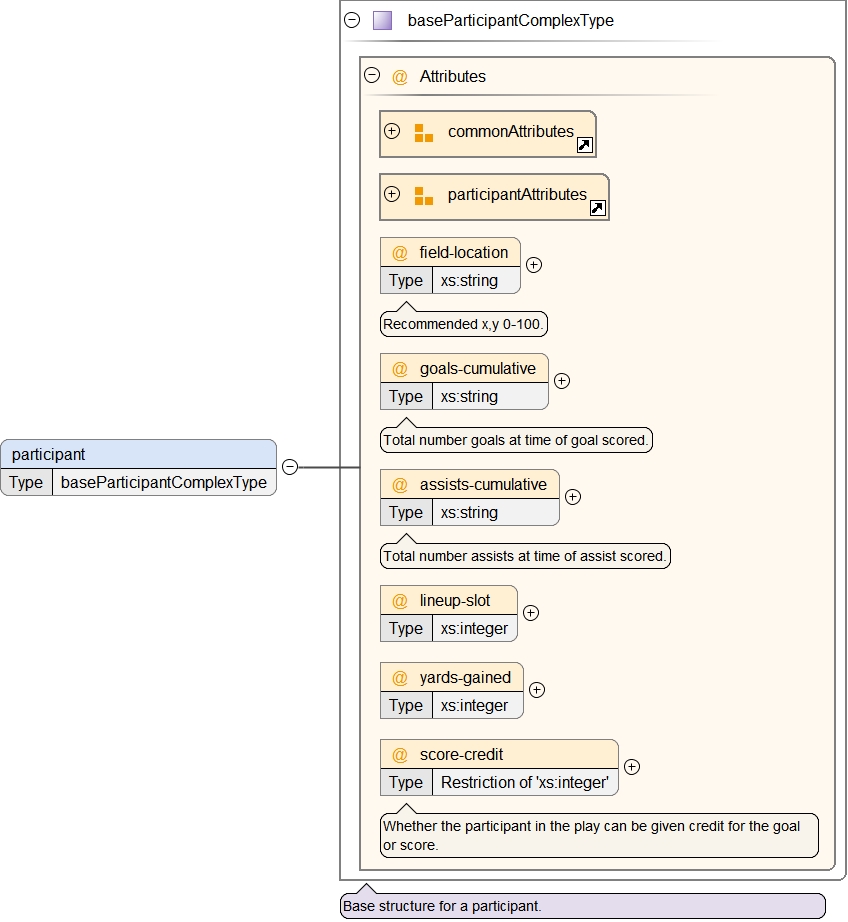Screen dimensions: 848x922
Task: Expand the goals-cumulative attribute details
Action: pyautogui.click(x=562, y=381)
